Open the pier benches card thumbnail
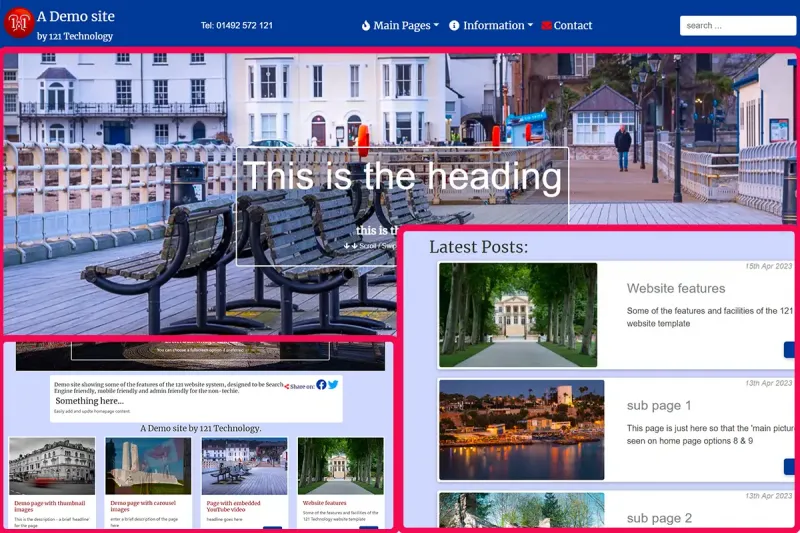 tap(244, 466)
